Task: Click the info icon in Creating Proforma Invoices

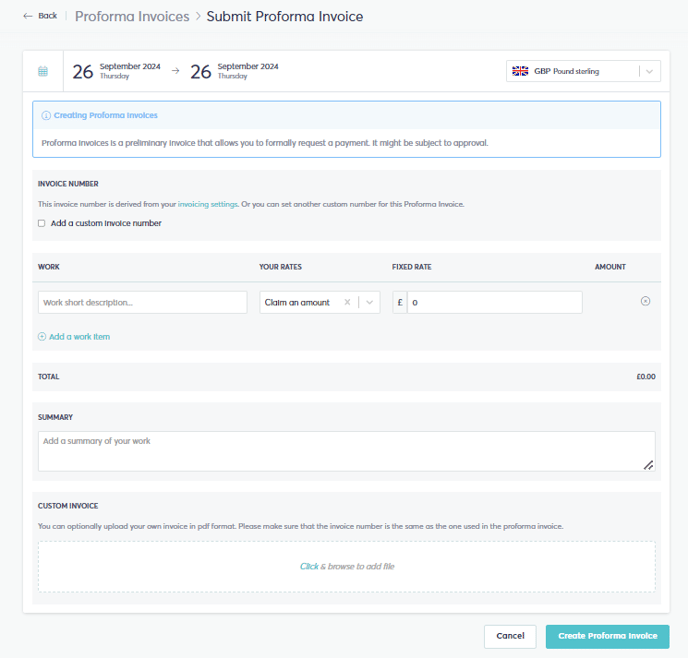Action: click(x=46, y=115)
